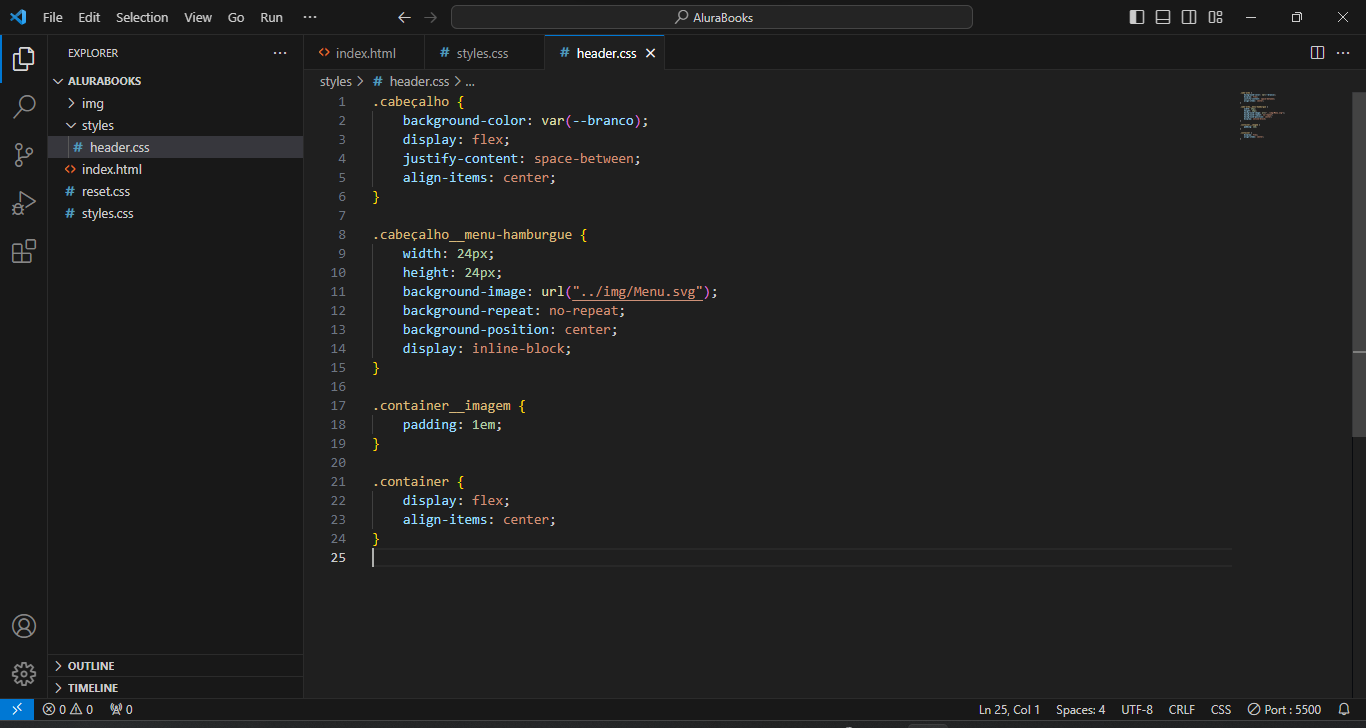Image resolution: width=1366 pixels, height=728 pixels.
Task: Split the editor to the right
Action: click(x=1318, y=53)
